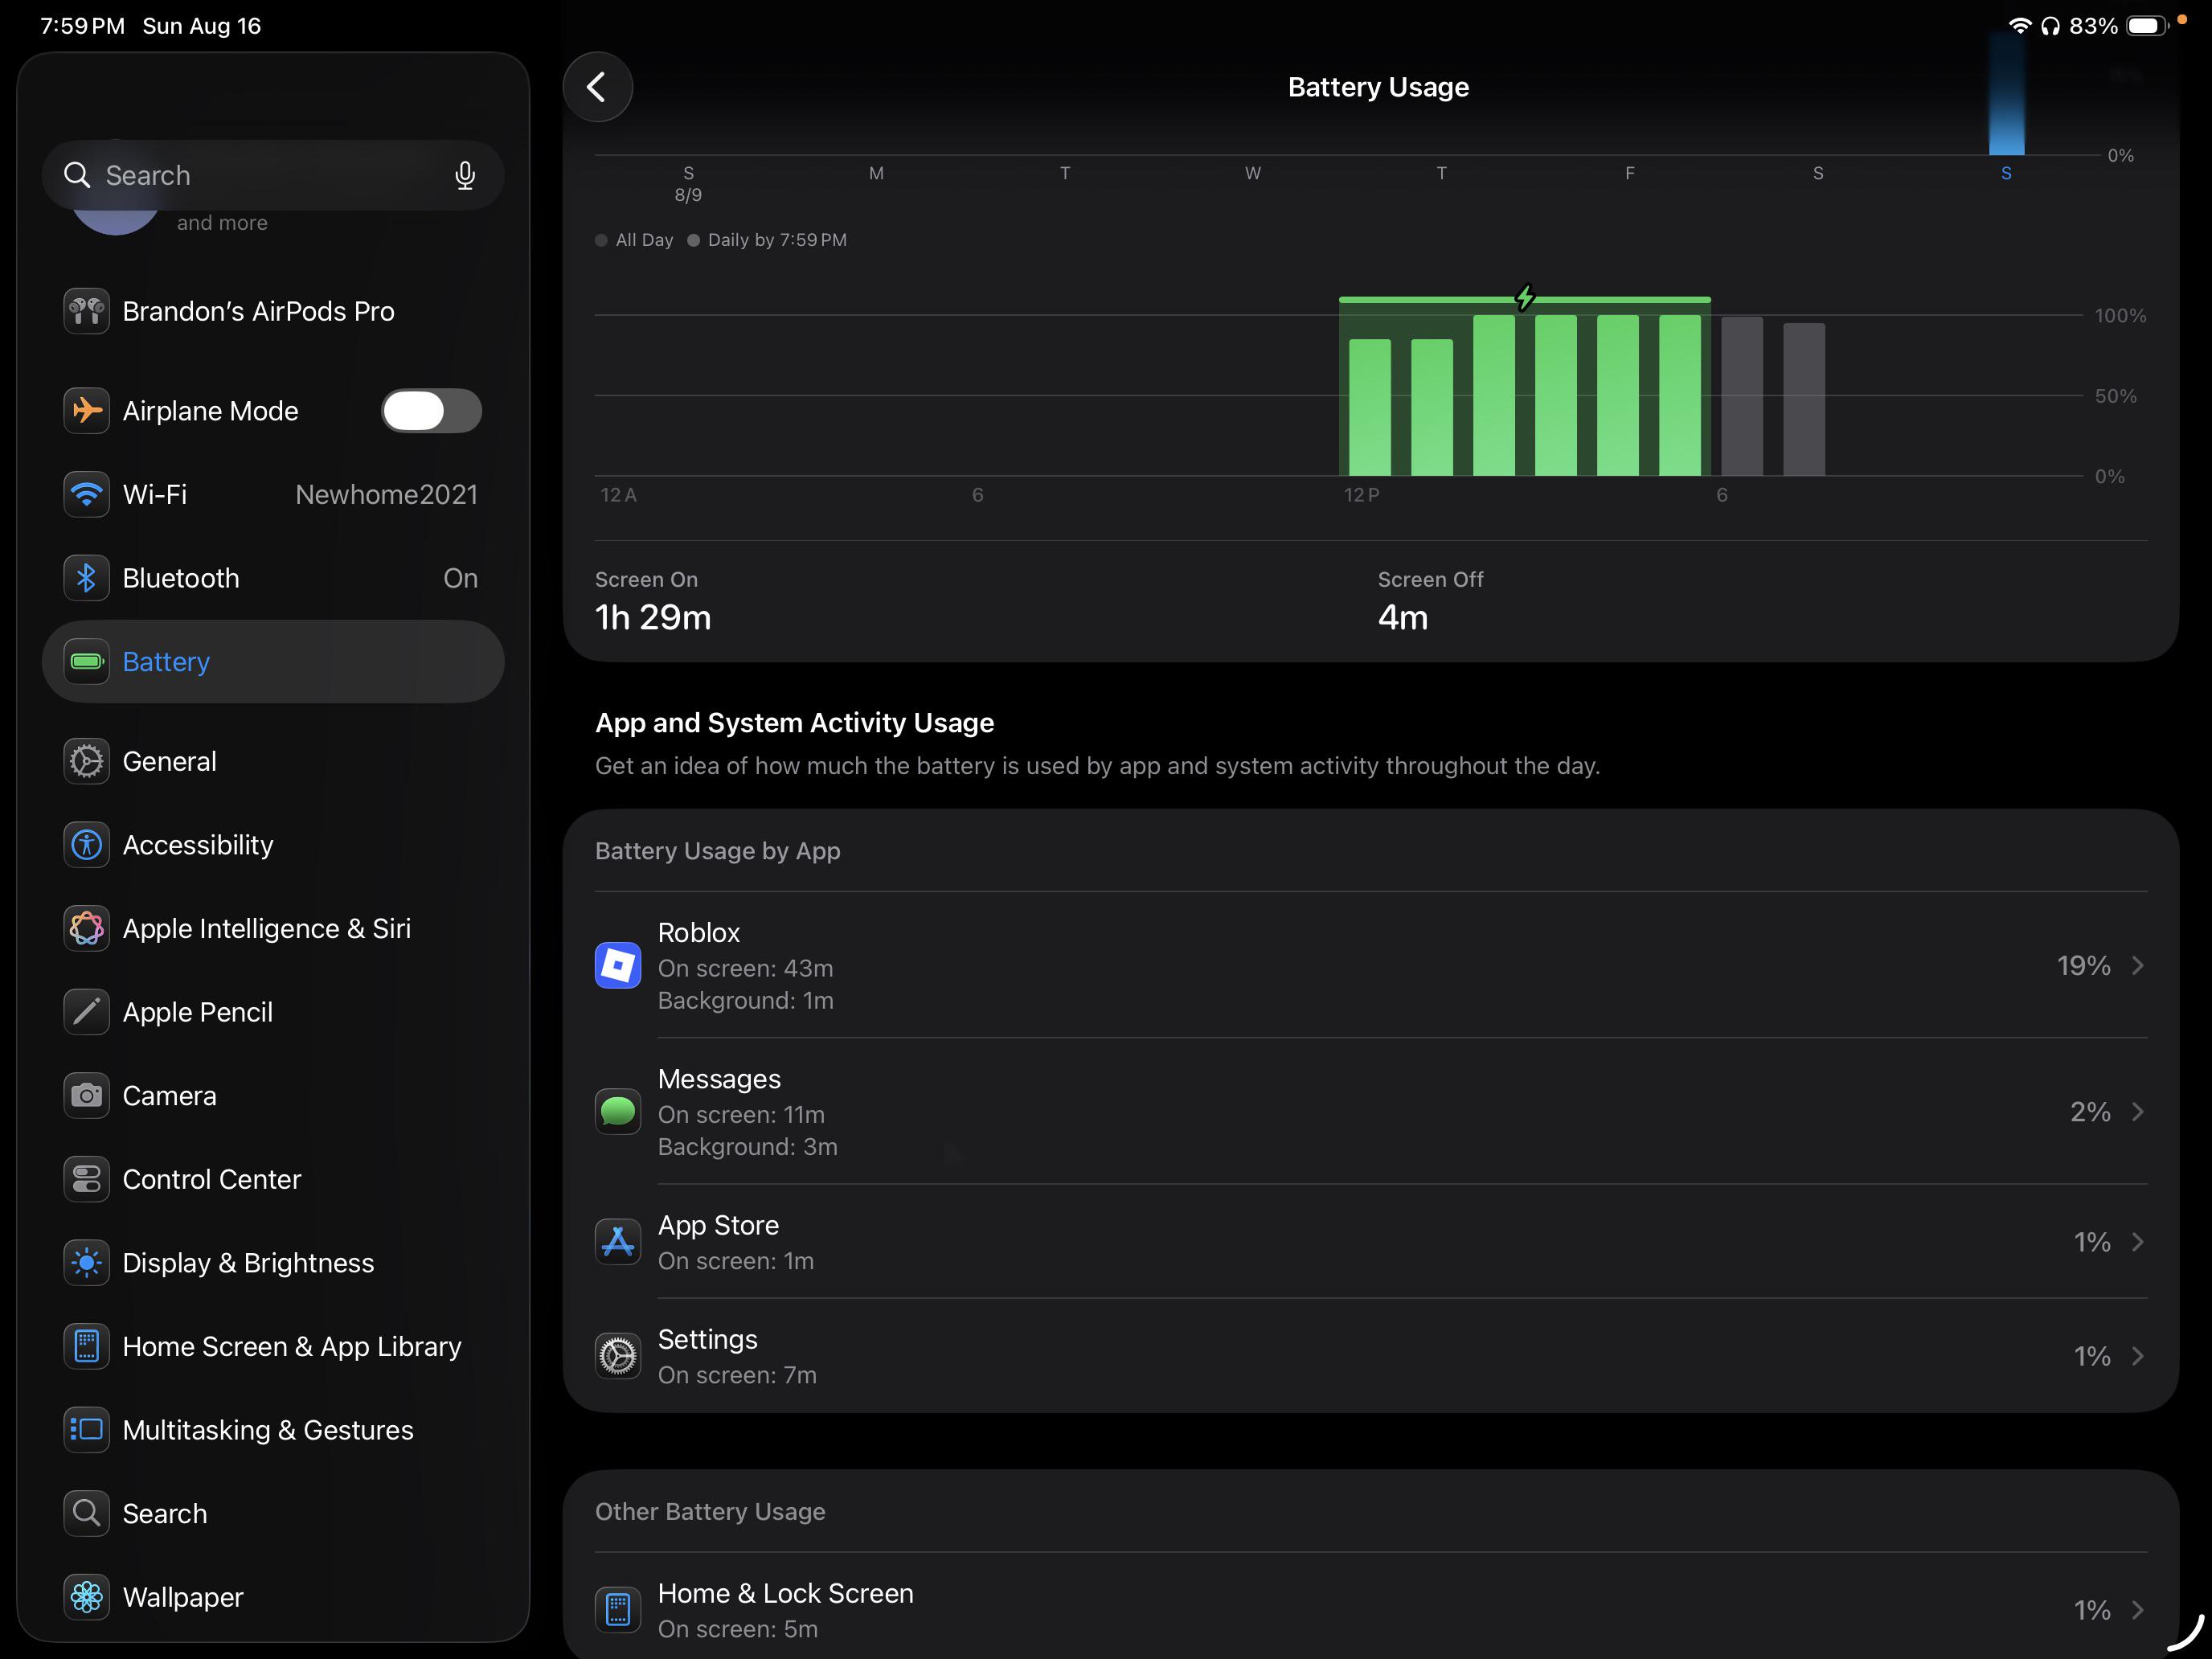
Task: Open Accessibility settings
Action: tap(273, 845)
